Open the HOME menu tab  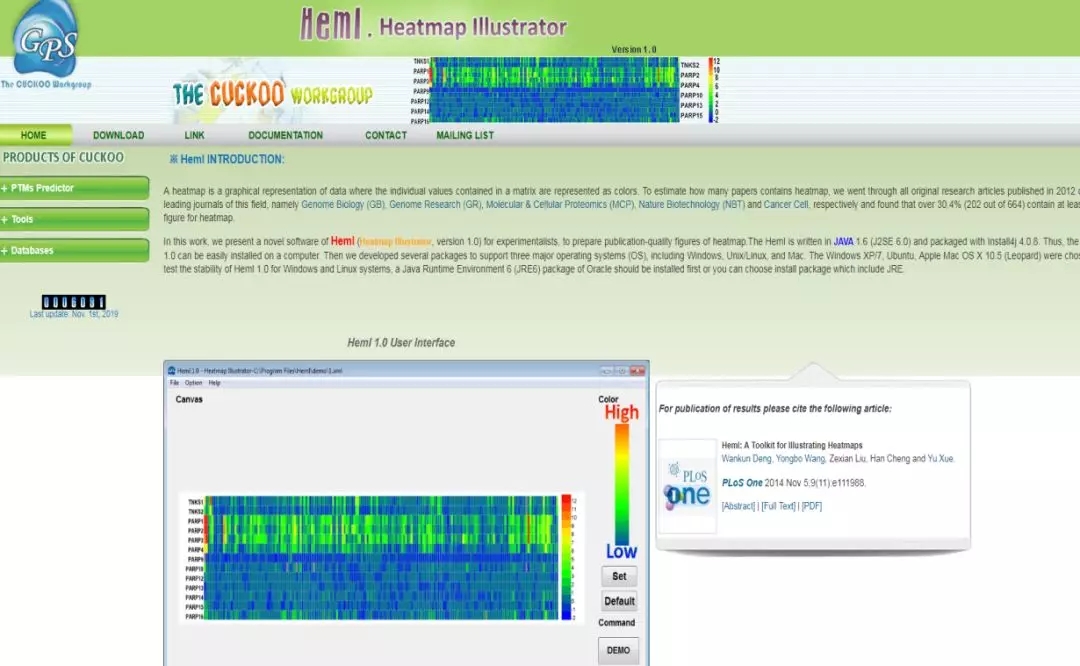[34, 135]
